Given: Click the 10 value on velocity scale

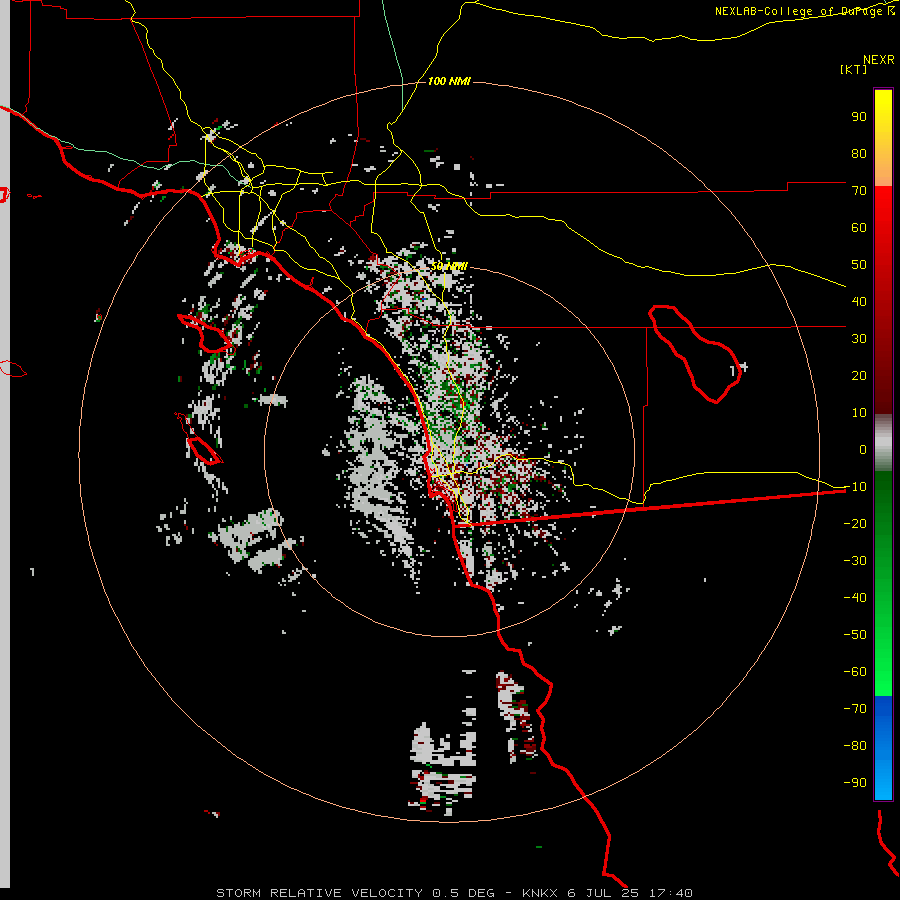Looking at the screenshot, I should [859, 413].
